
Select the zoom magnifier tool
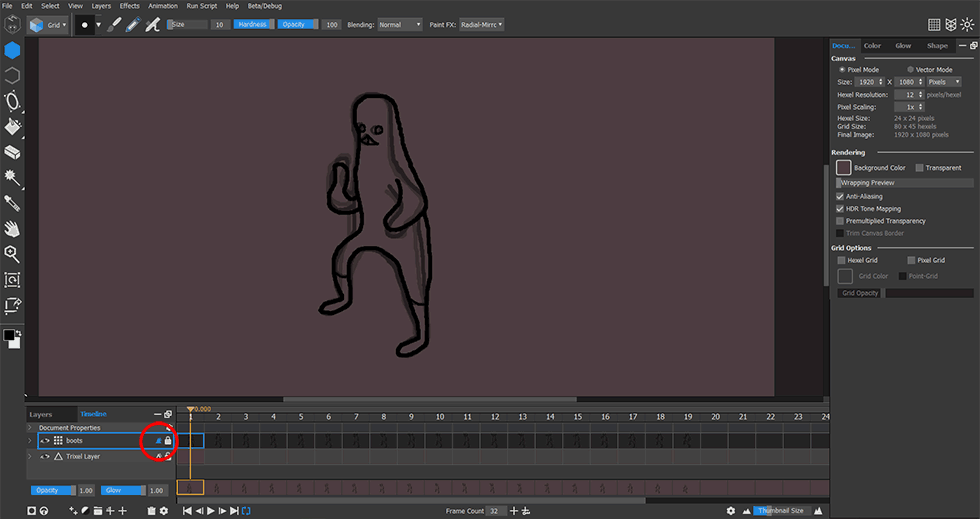coord(13,254)
